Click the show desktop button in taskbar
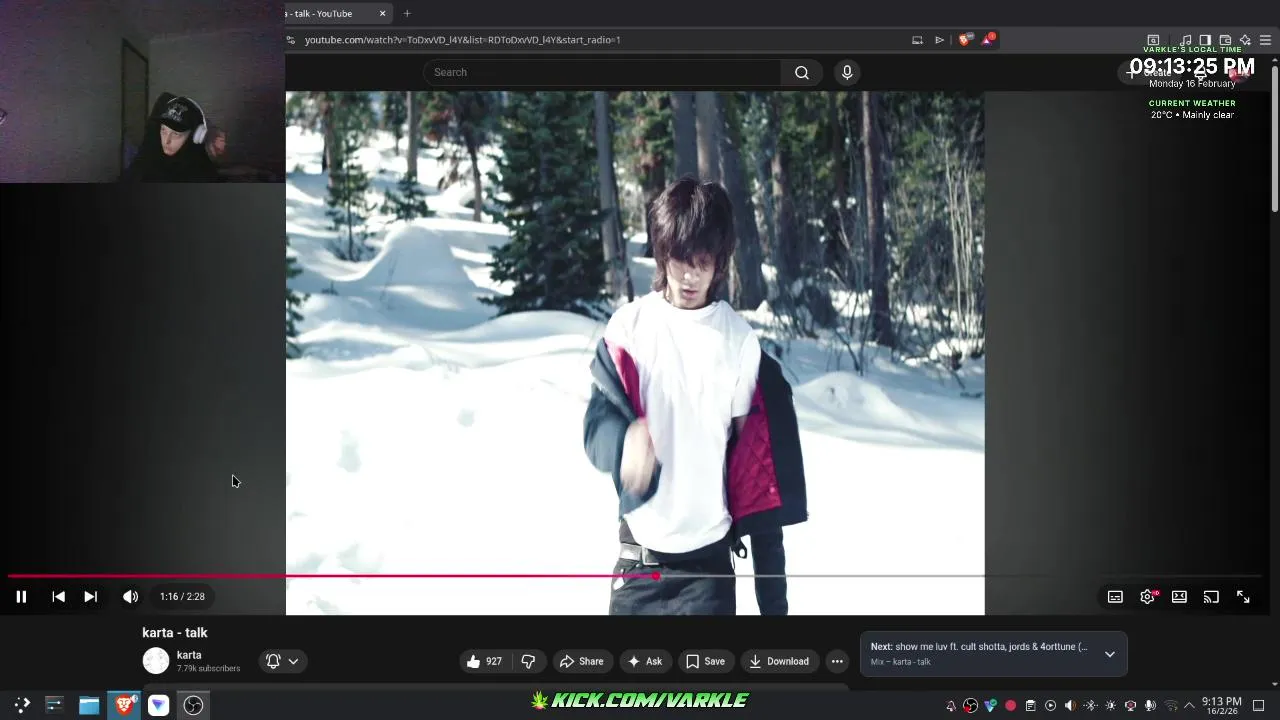The width and height of the screenshot is (1280, 720). click(x=1258, y=706)
